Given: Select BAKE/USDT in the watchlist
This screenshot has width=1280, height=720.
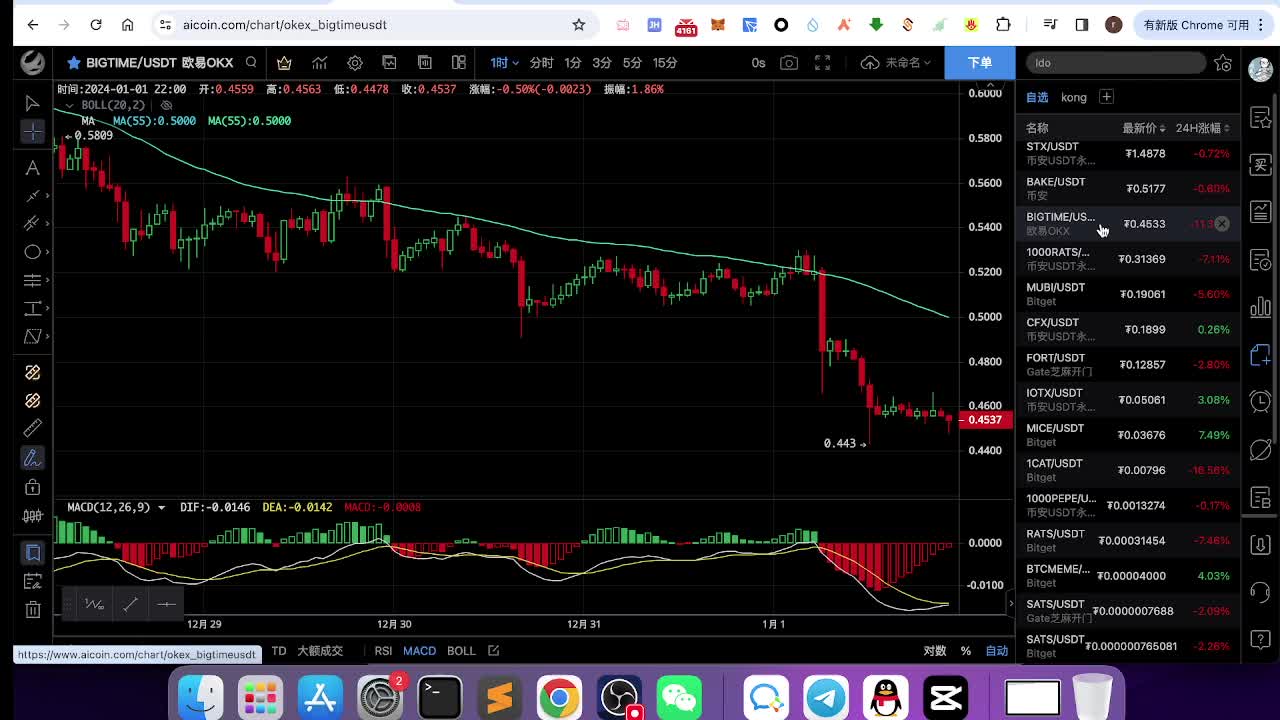Looking at the screenshot, I should tap(1128, 188).
